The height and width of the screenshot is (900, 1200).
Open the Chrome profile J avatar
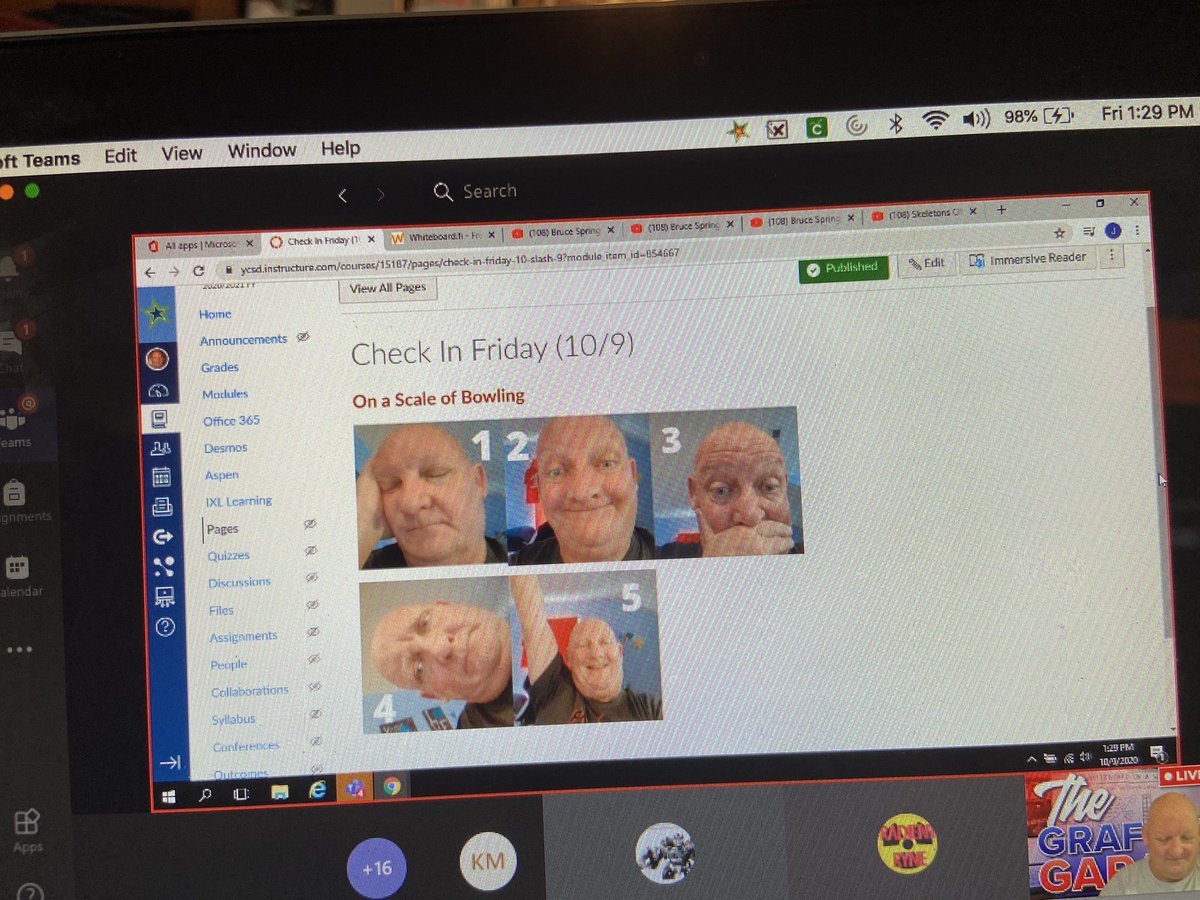[1113, 231]
